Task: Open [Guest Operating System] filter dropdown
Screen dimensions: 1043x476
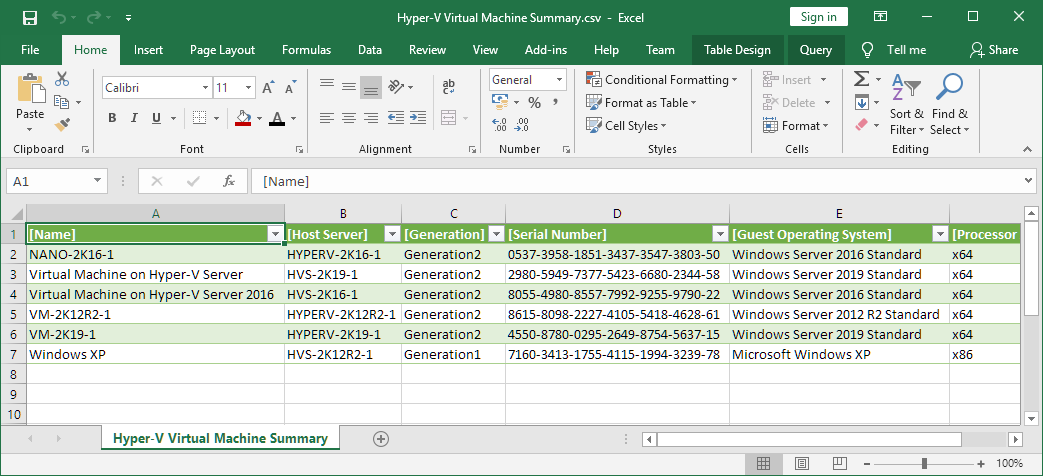Action: (940, 235)
